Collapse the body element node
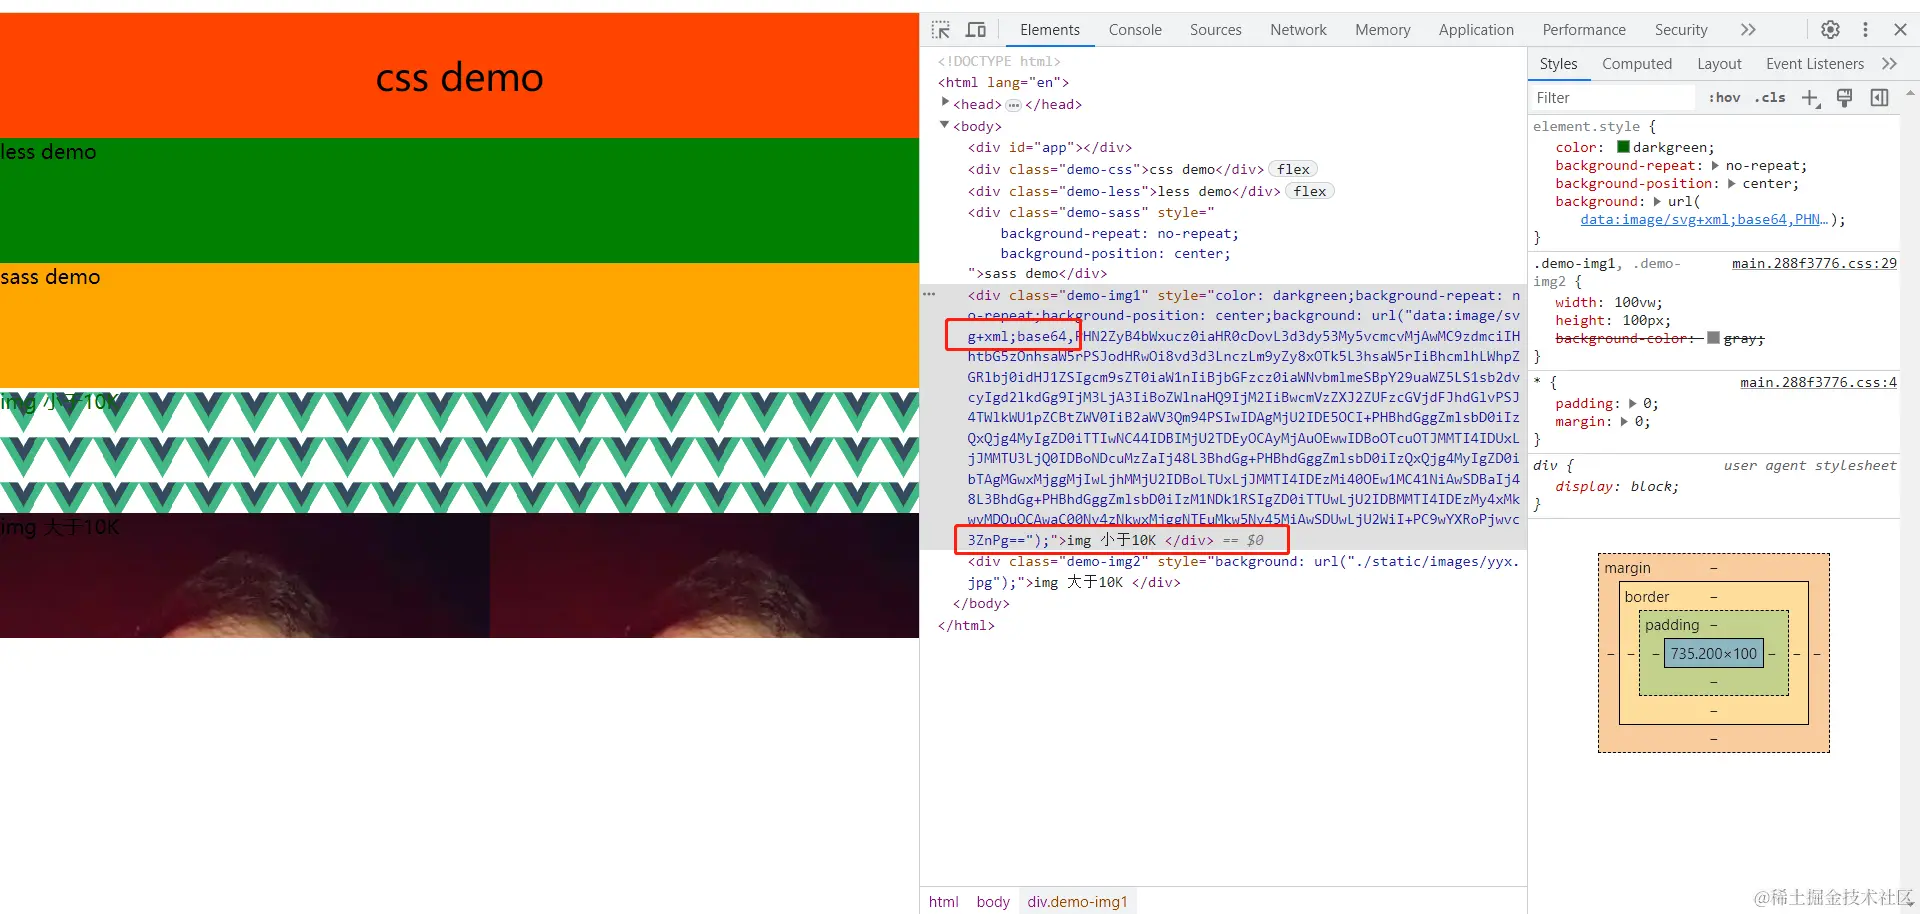The image size is (1920, 914). click(x=944, y=125)
